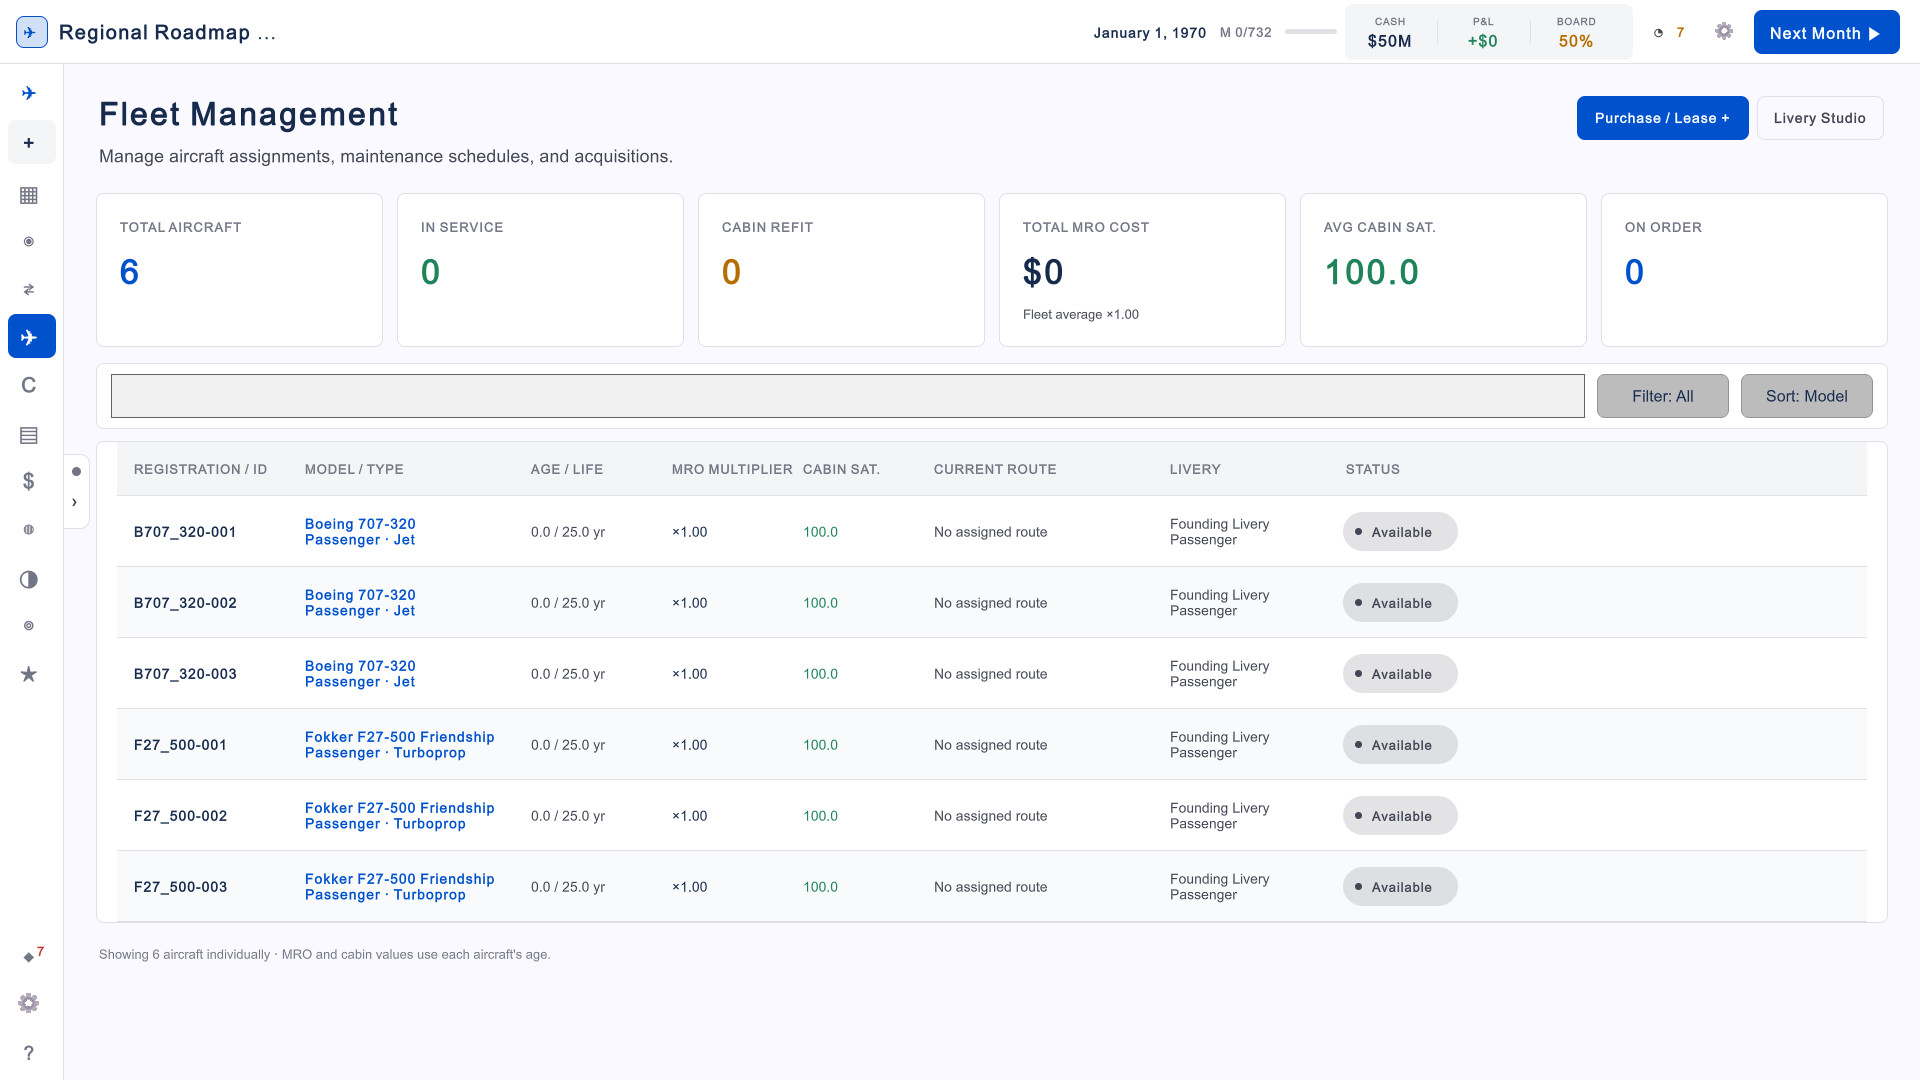
Task: Open the grid icon in the sidebar
Action: point(29,195)
